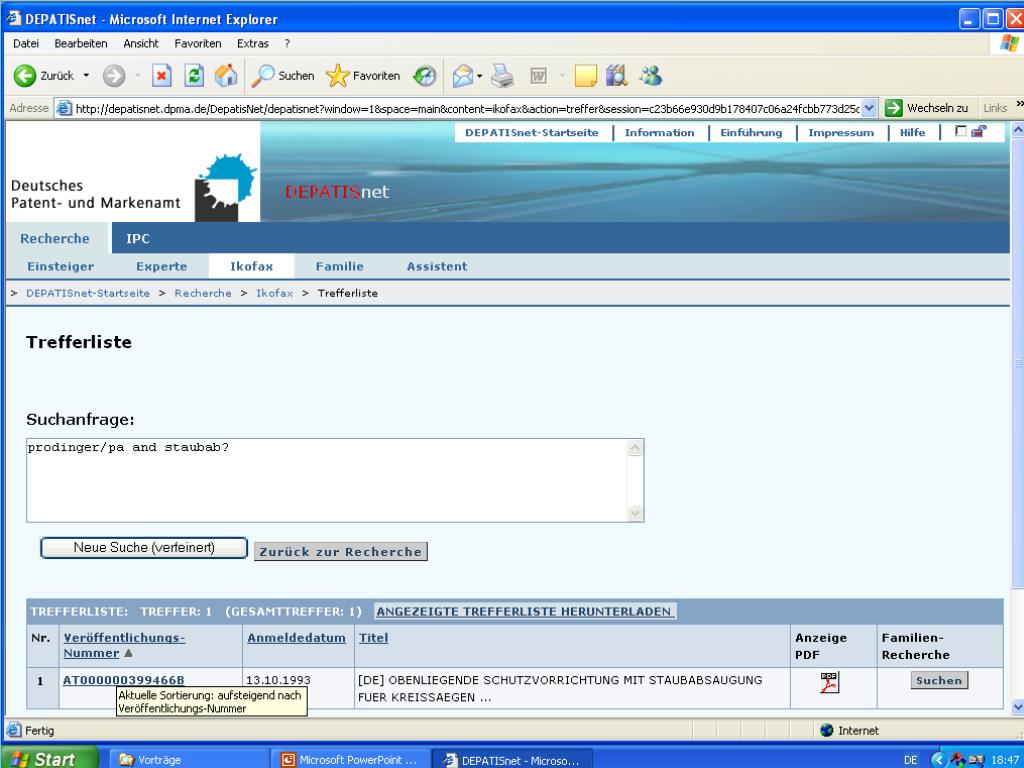Click Angezeigte Trefferliste herunterladen link

tap(524, 612)
